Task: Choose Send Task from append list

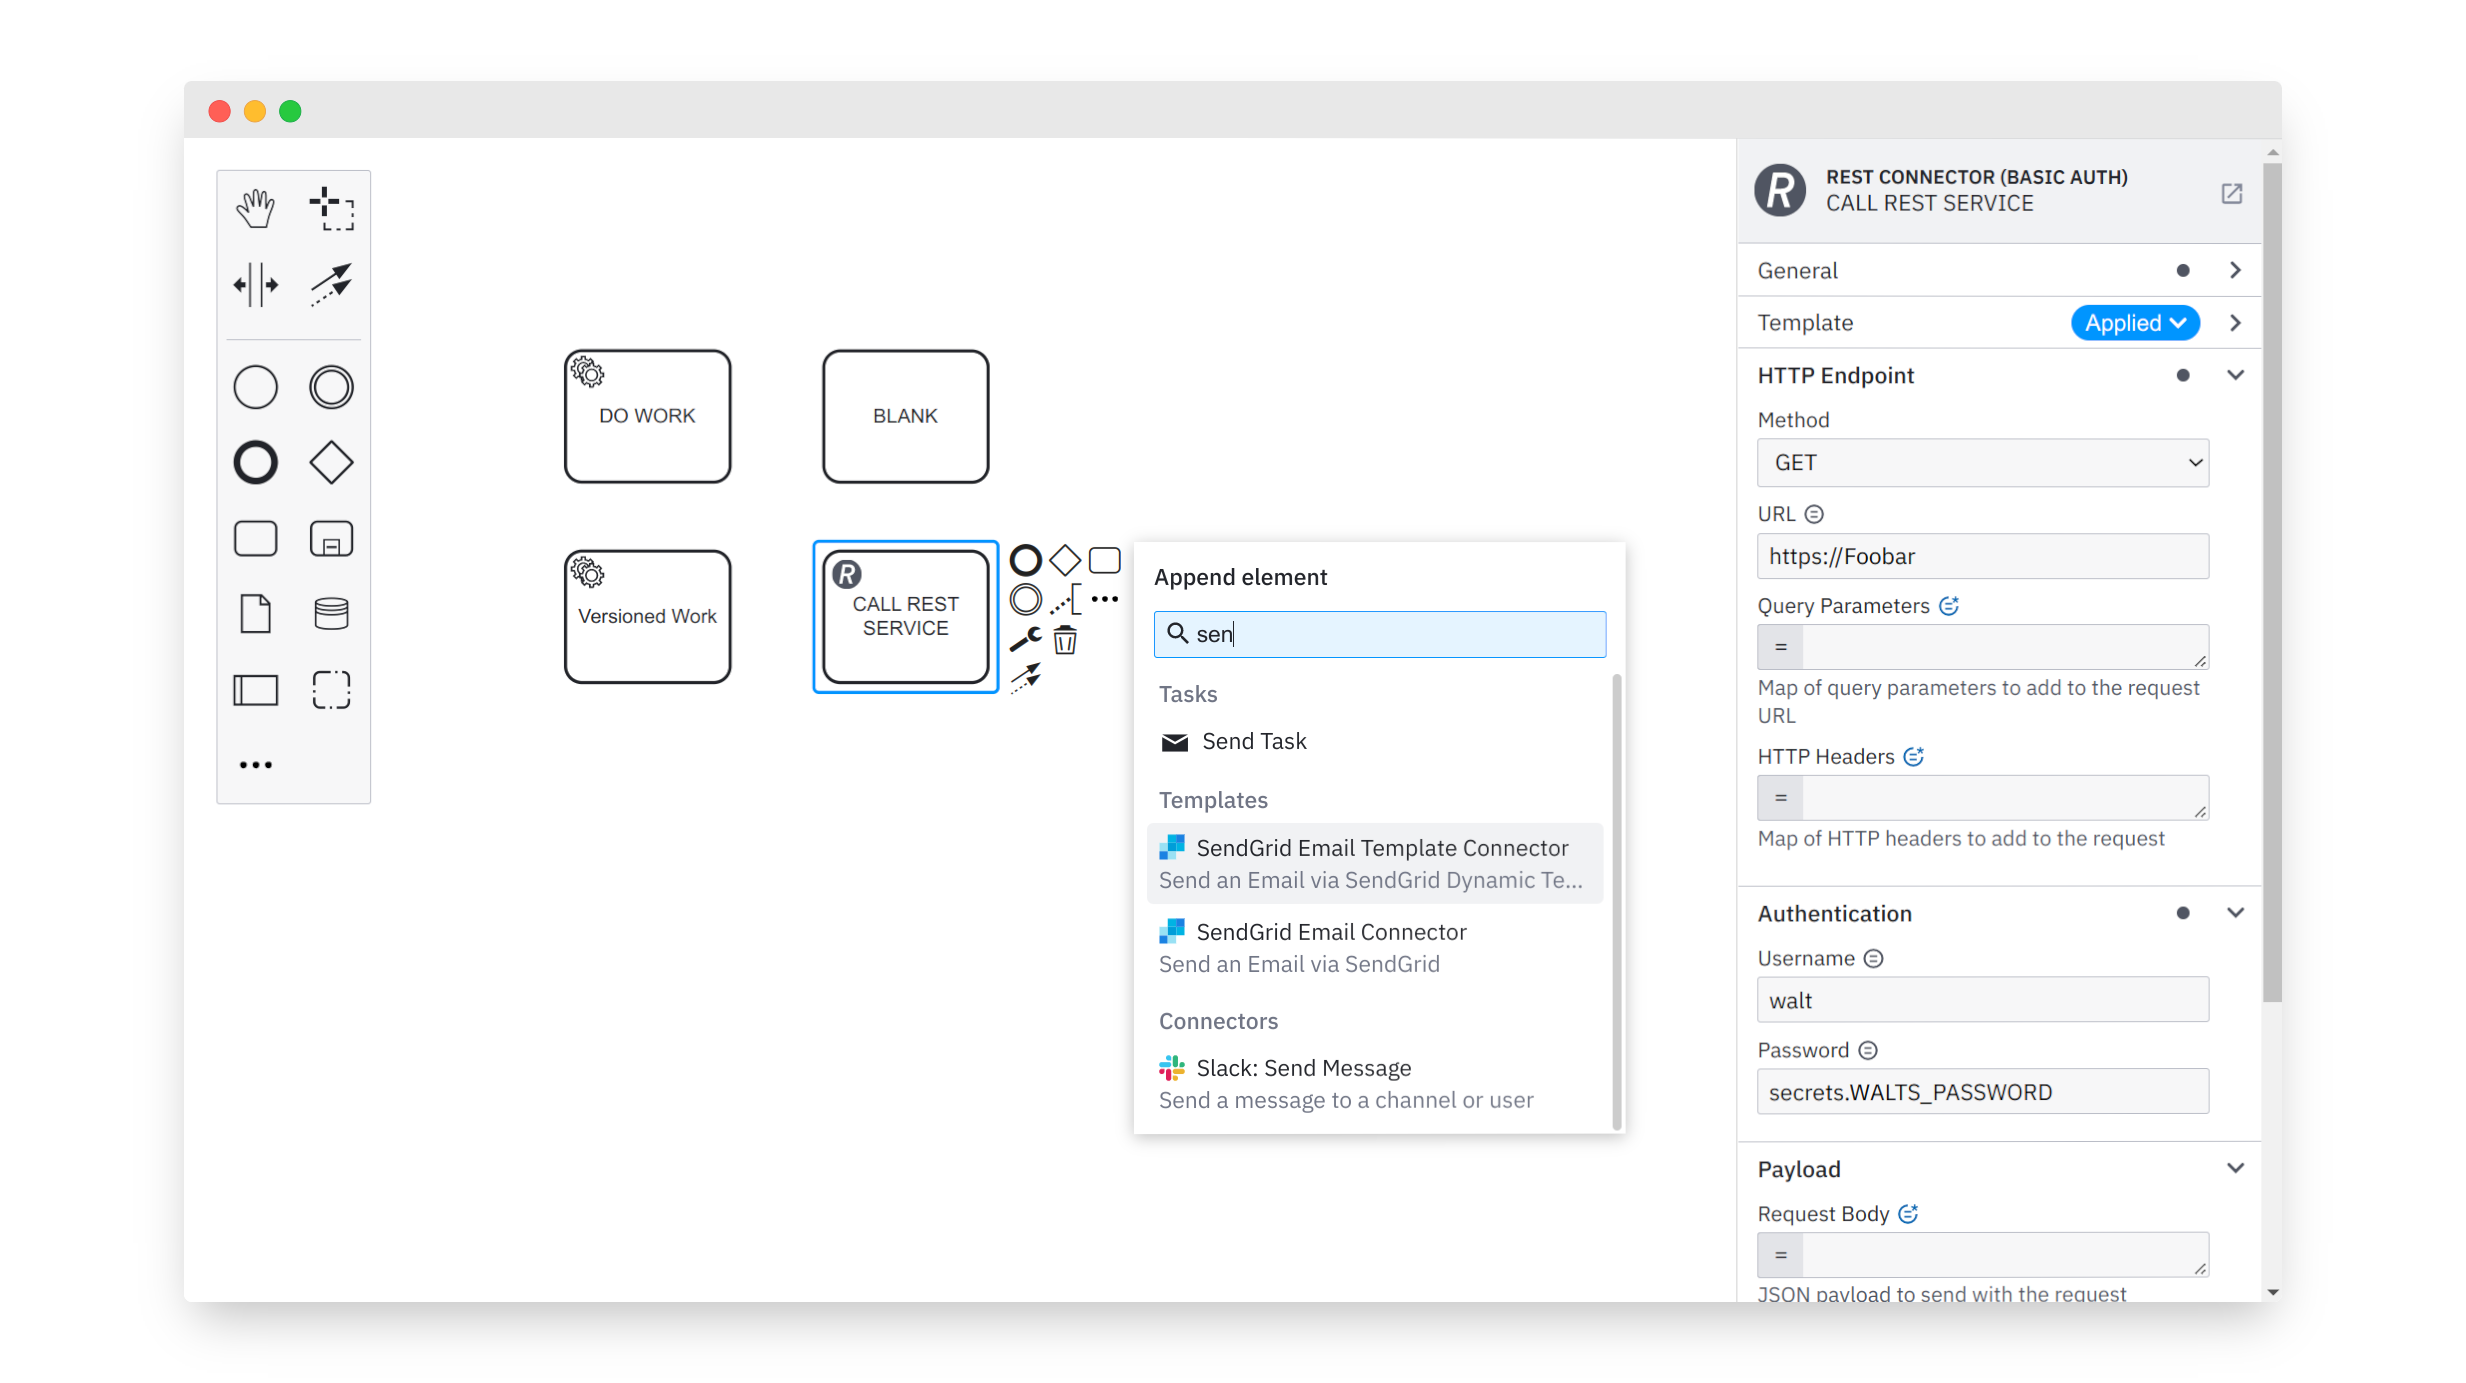Action: point(1253,742)
